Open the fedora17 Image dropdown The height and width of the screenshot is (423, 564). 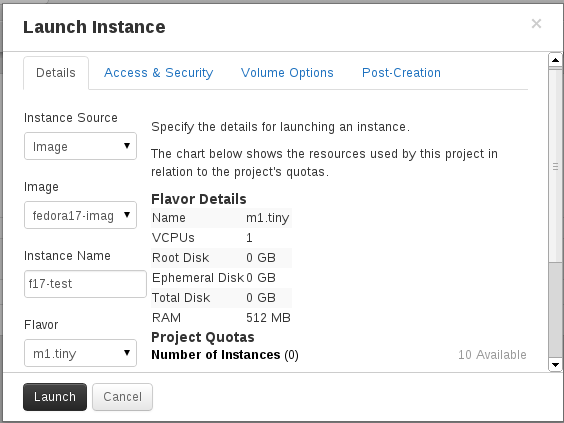pyautogui.click(x=80, y=215)
